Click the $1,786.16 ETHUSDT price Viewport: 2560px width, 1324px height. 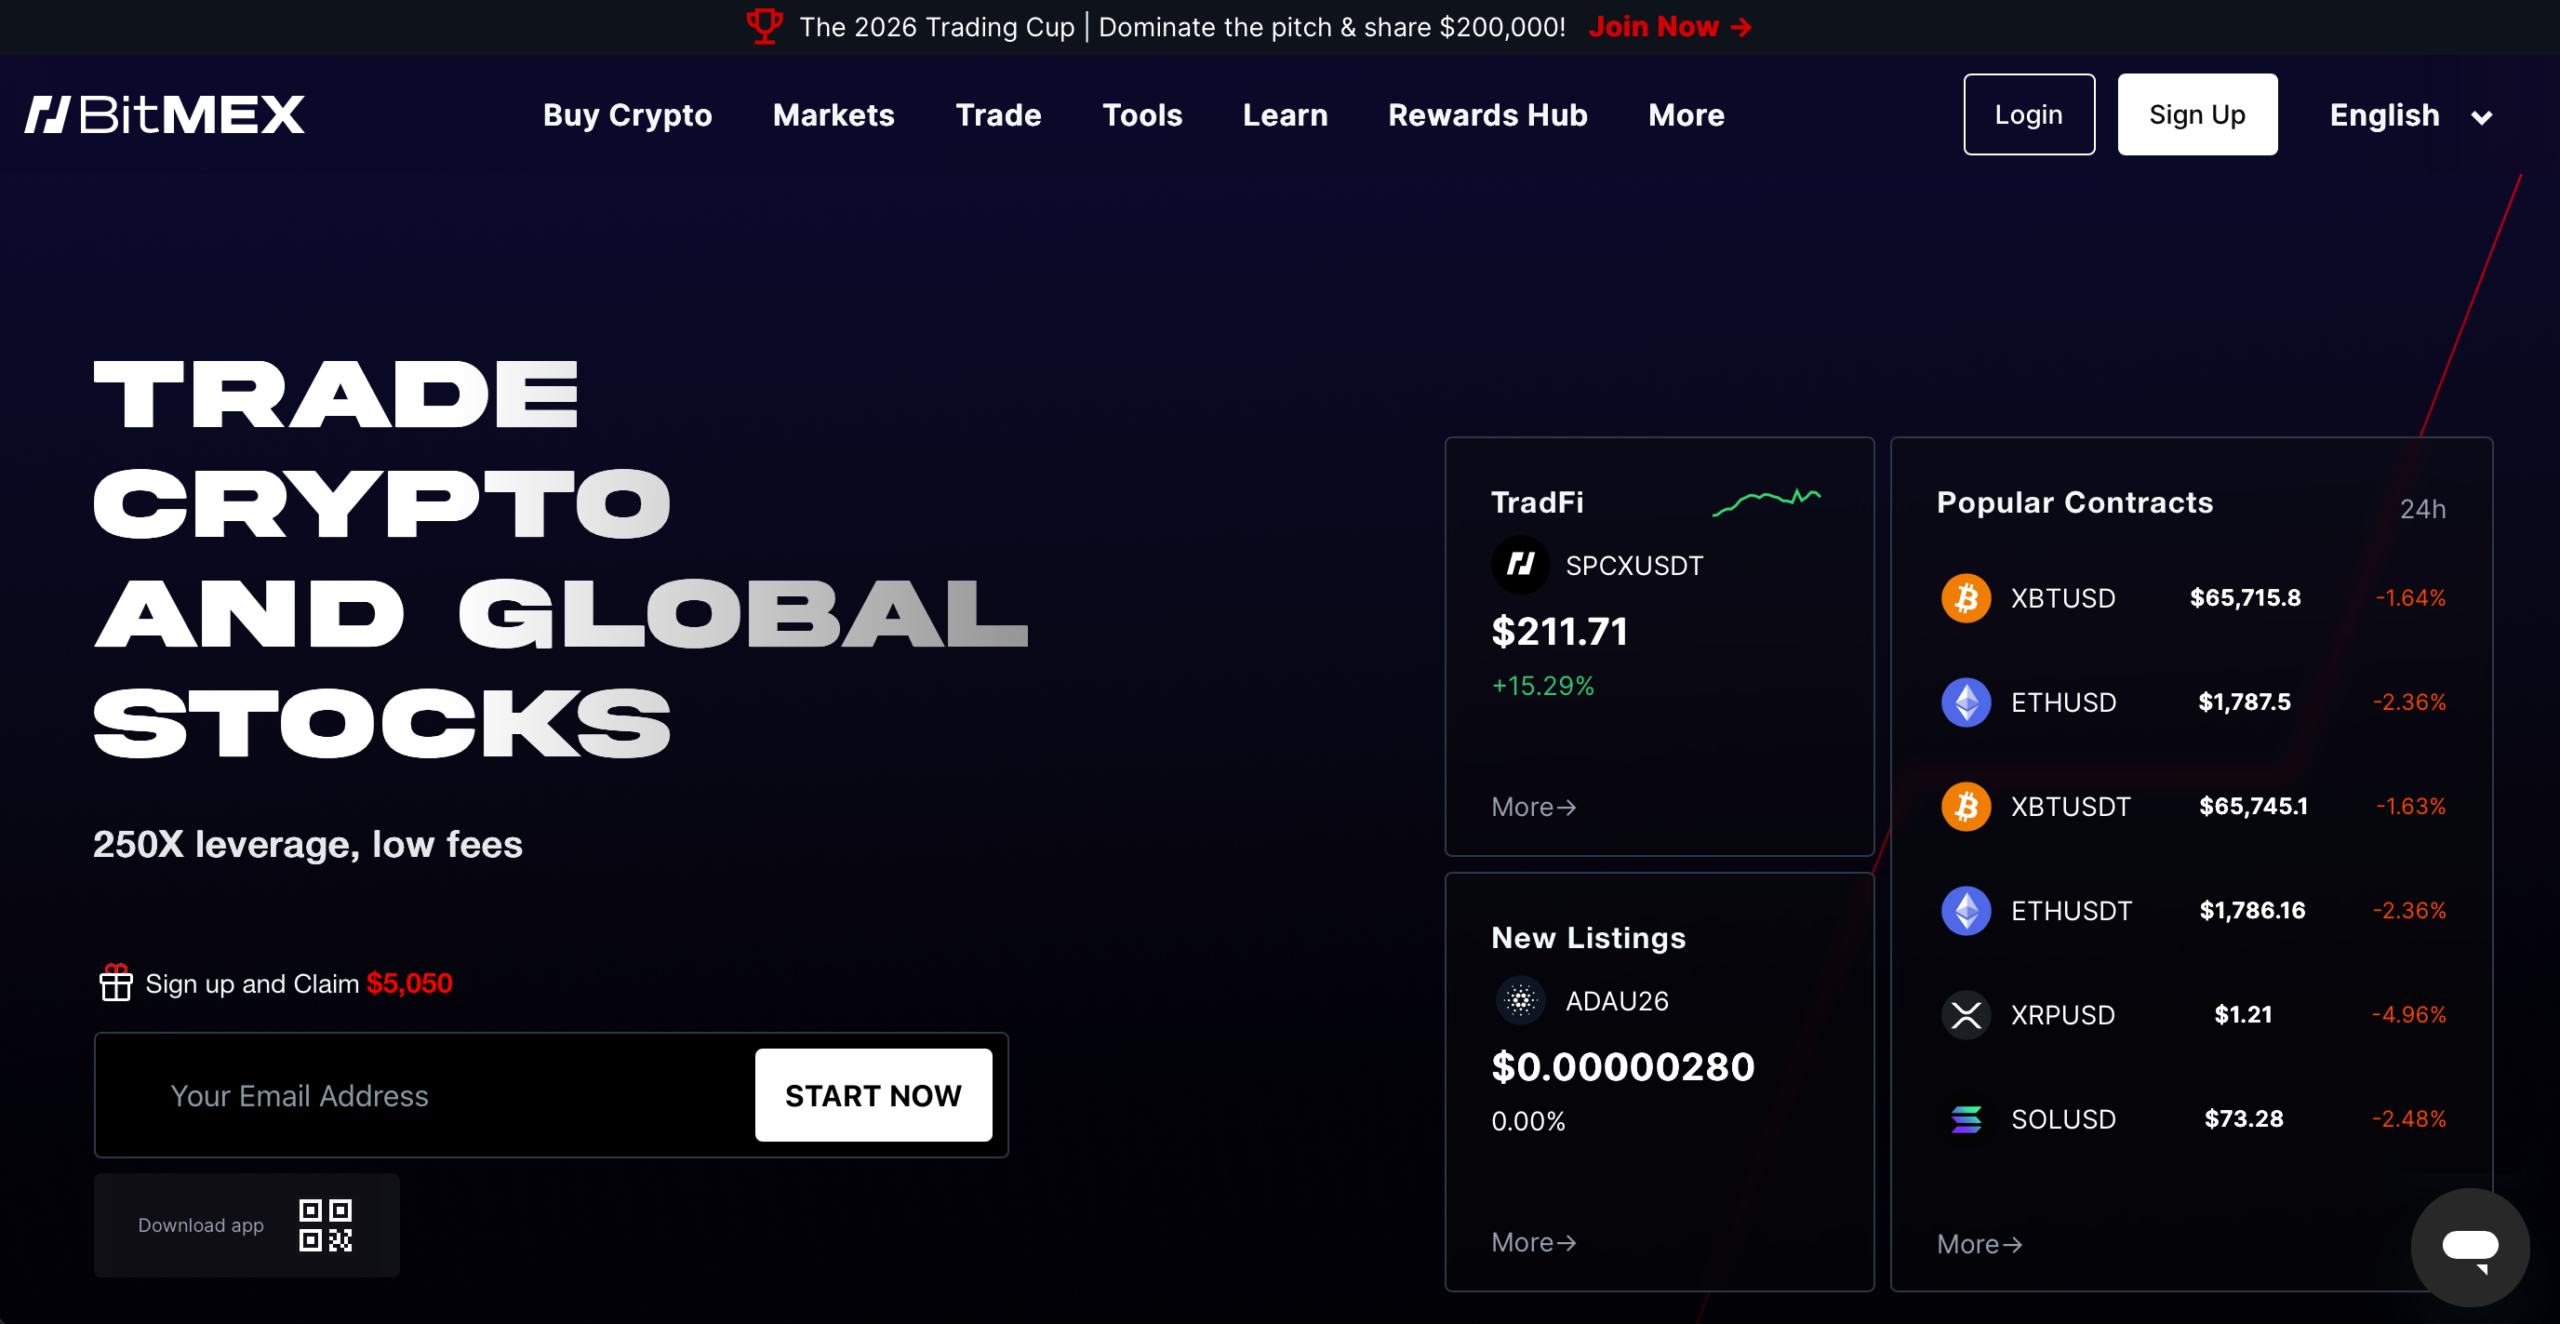tap(2252, 910)
